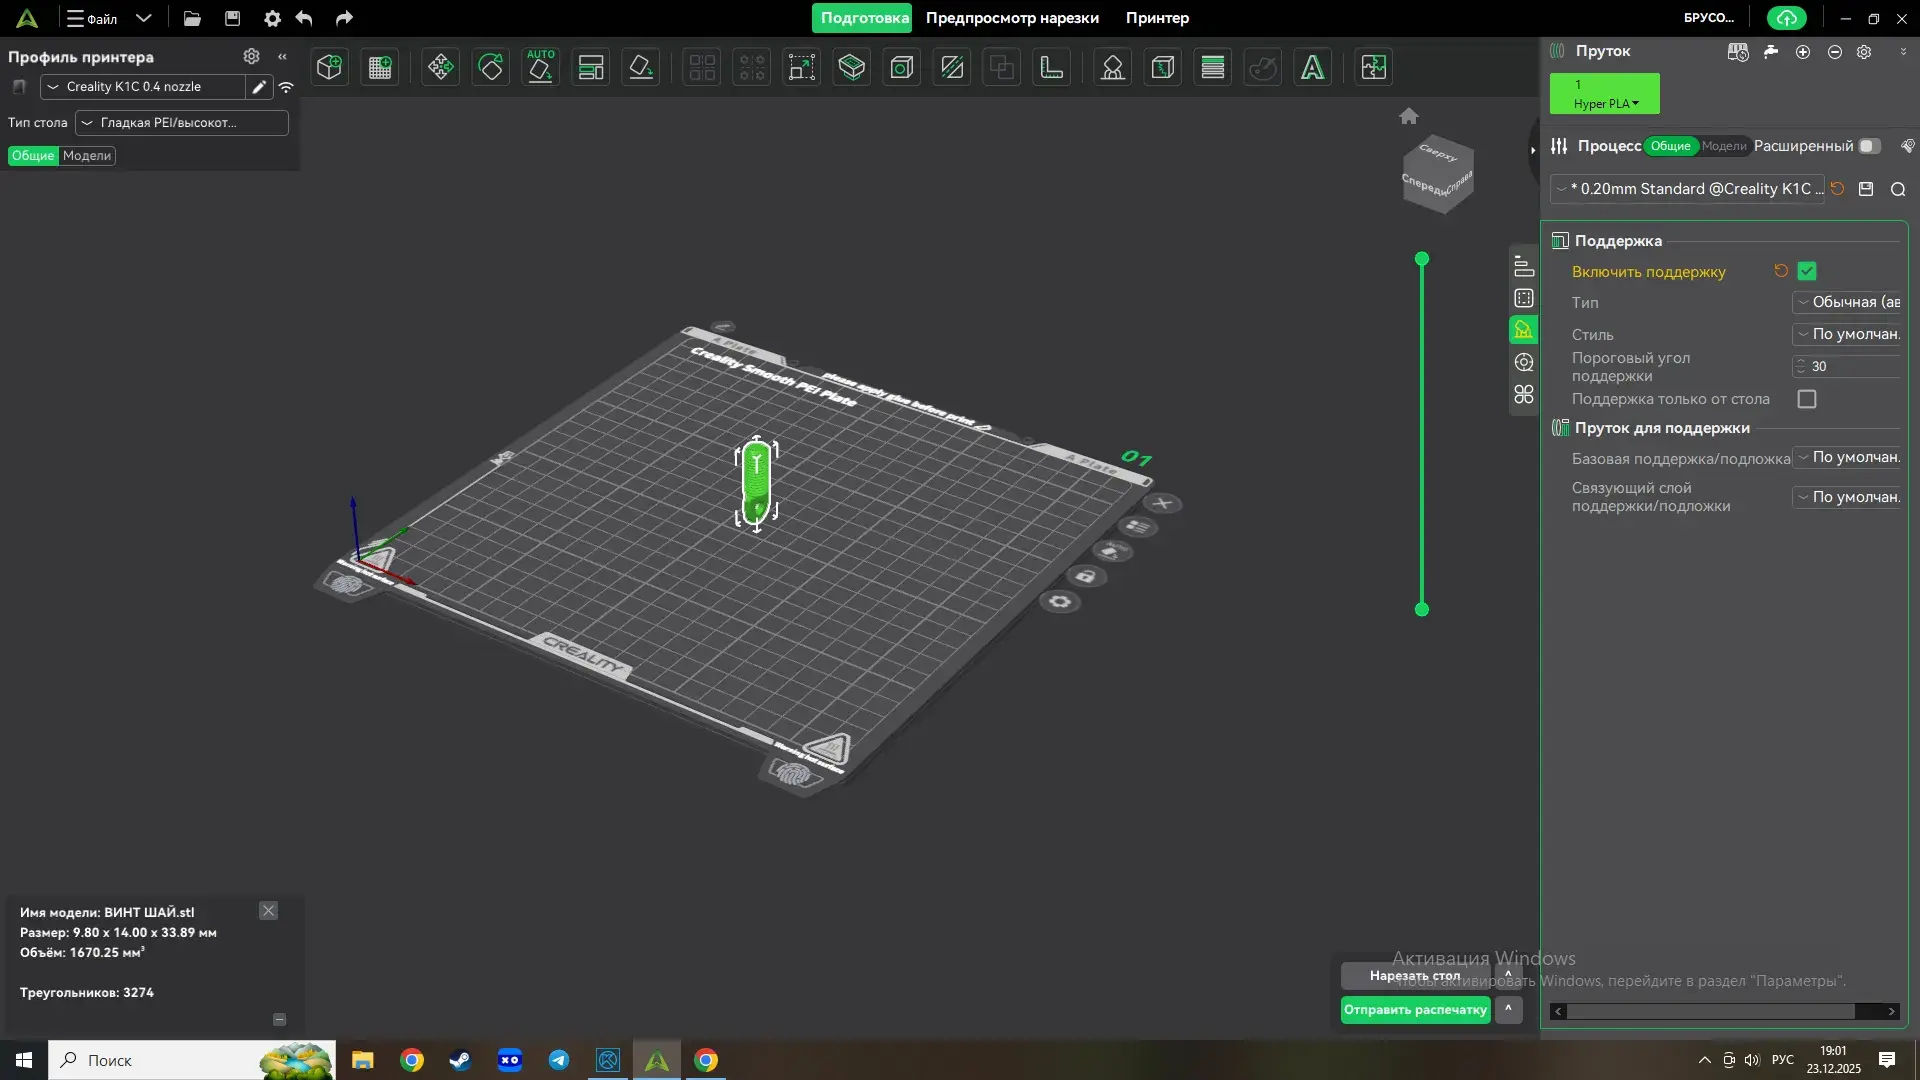The height and width of the screenshot is (1080, 1920).
Task: Select Общие under the bed type
Action: tap(33, 156)
